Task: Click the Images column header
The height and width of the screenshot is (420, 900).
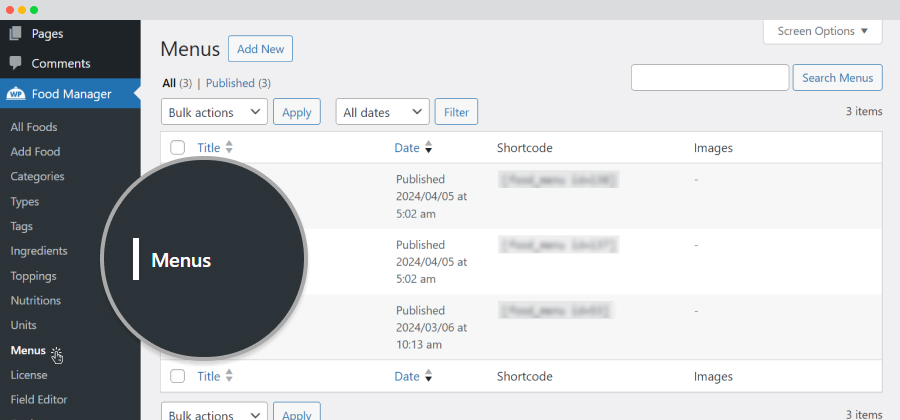Action: pyautogui.click(x=713, y=147)
